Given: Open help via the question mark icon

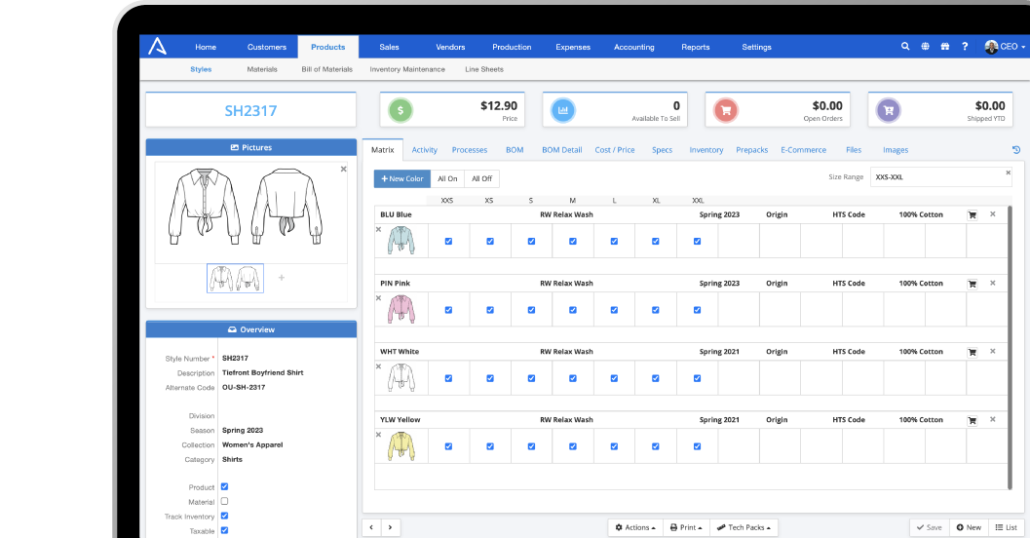Looking at the screenshot, I should click(x=964, y=47).
